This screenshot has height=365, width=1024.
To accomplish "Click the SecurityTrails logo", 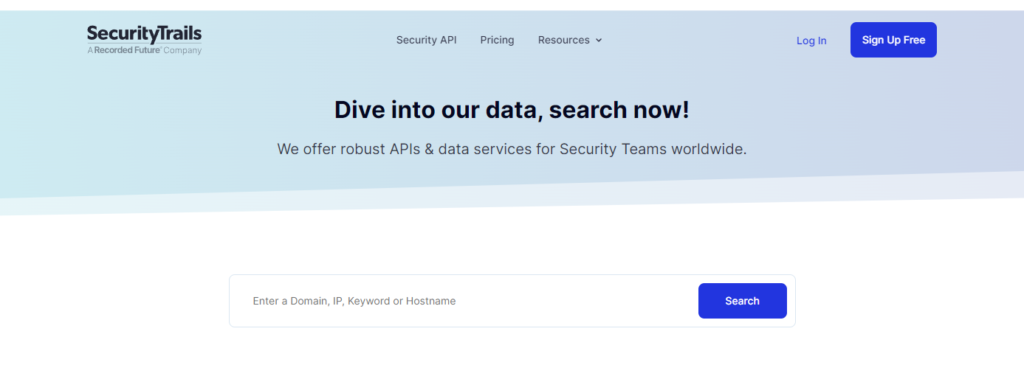I will [x=144, y=34].
